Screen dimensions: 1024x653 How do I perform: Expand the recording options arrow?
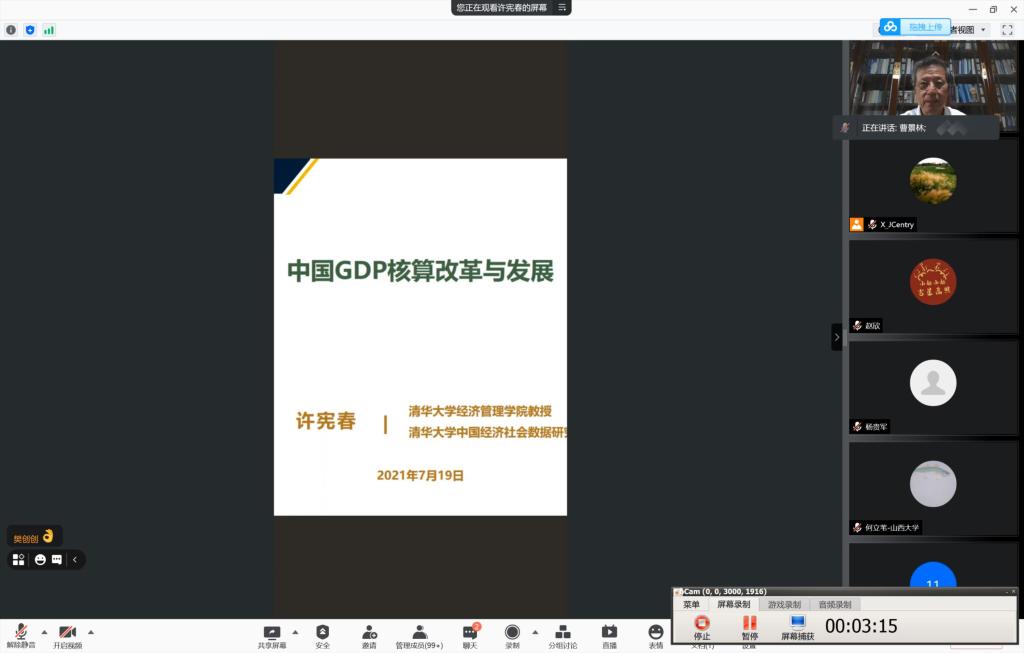pos(536,632)
